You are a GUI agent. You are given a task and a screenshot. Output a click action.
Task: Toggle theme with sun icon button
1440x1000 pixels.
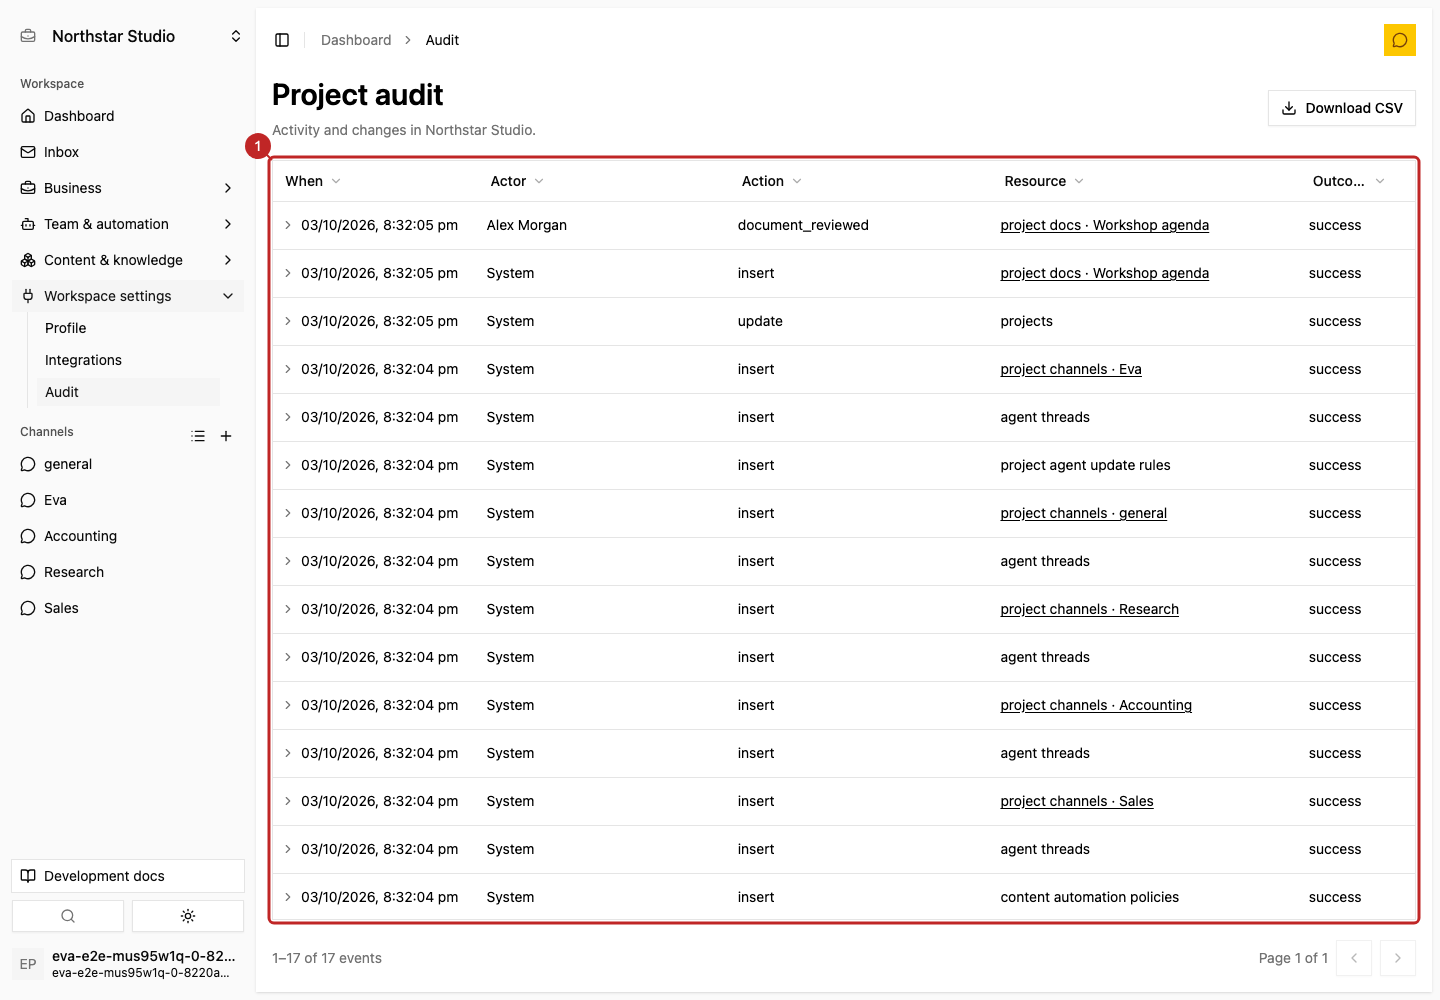click(x=188, y=916)
